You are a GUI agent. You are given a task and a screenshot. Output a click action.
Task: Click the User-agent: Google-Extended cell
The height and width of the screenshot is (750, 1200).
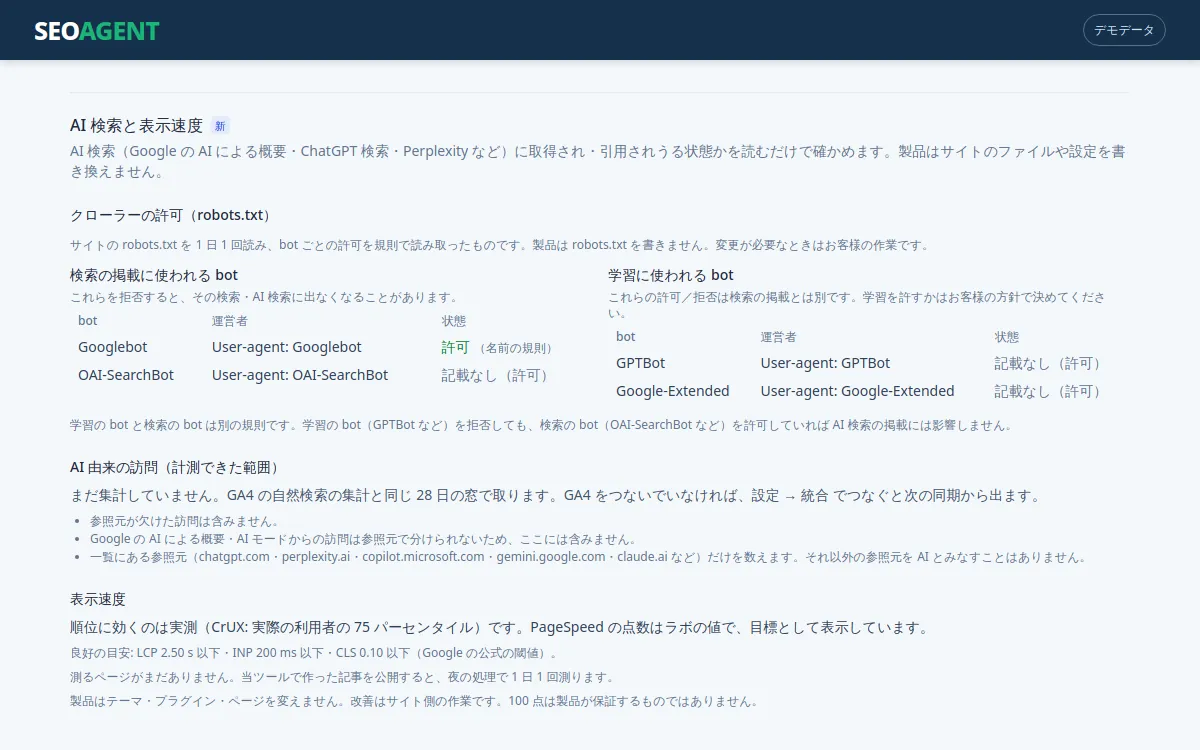click(x=858, y=391)
